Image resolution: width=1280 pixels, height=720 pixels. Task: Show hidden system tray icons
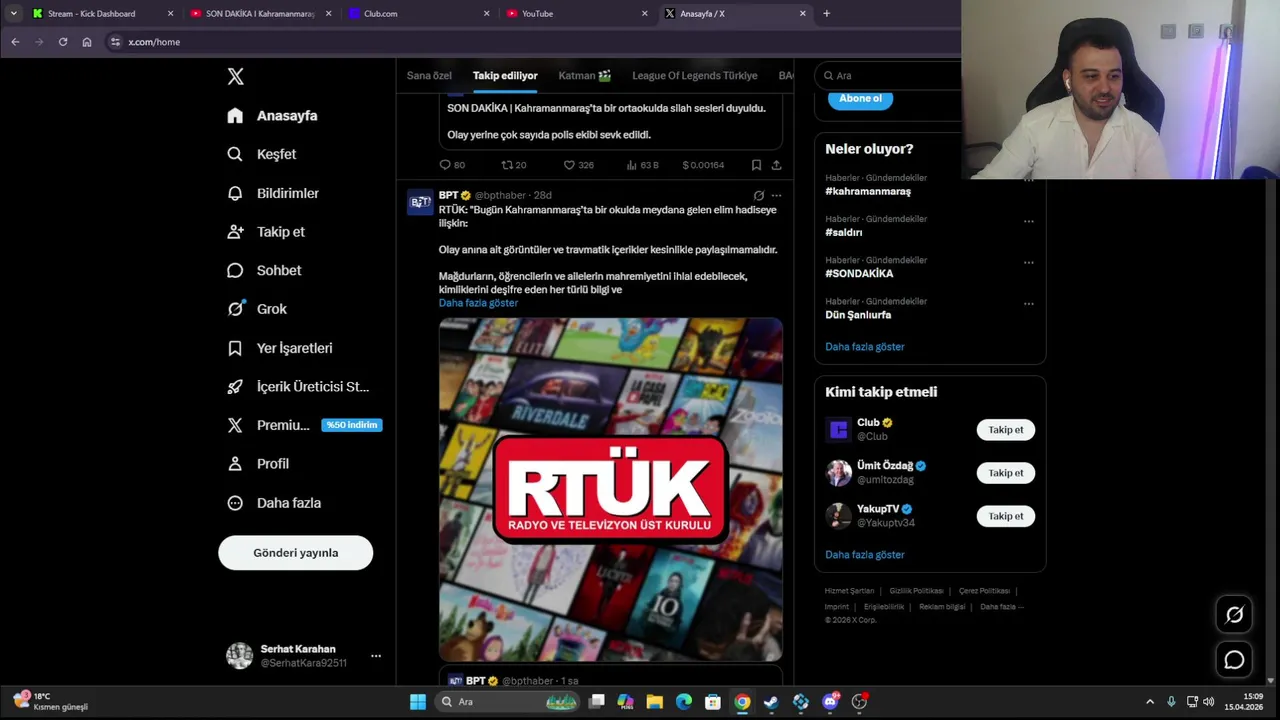click(1150, 702)
